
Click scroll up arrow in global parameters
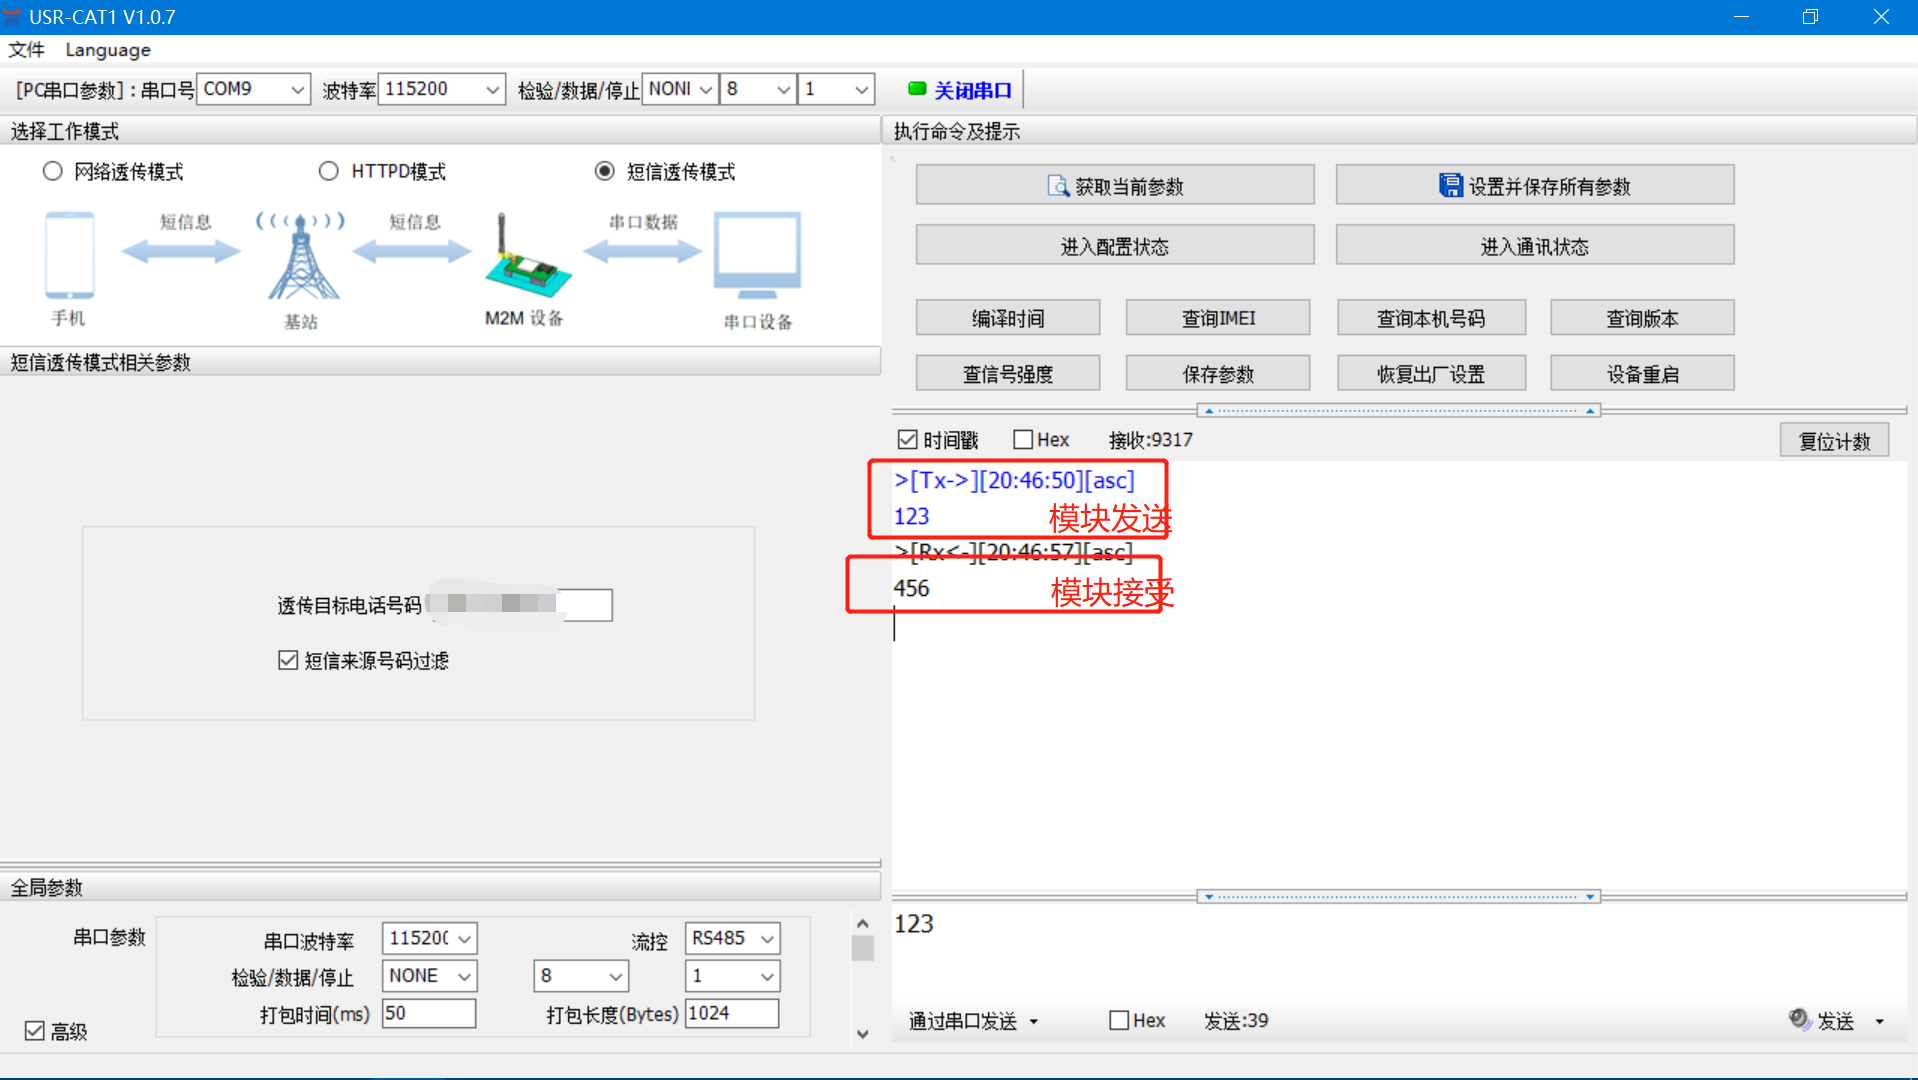coord(862,923)
